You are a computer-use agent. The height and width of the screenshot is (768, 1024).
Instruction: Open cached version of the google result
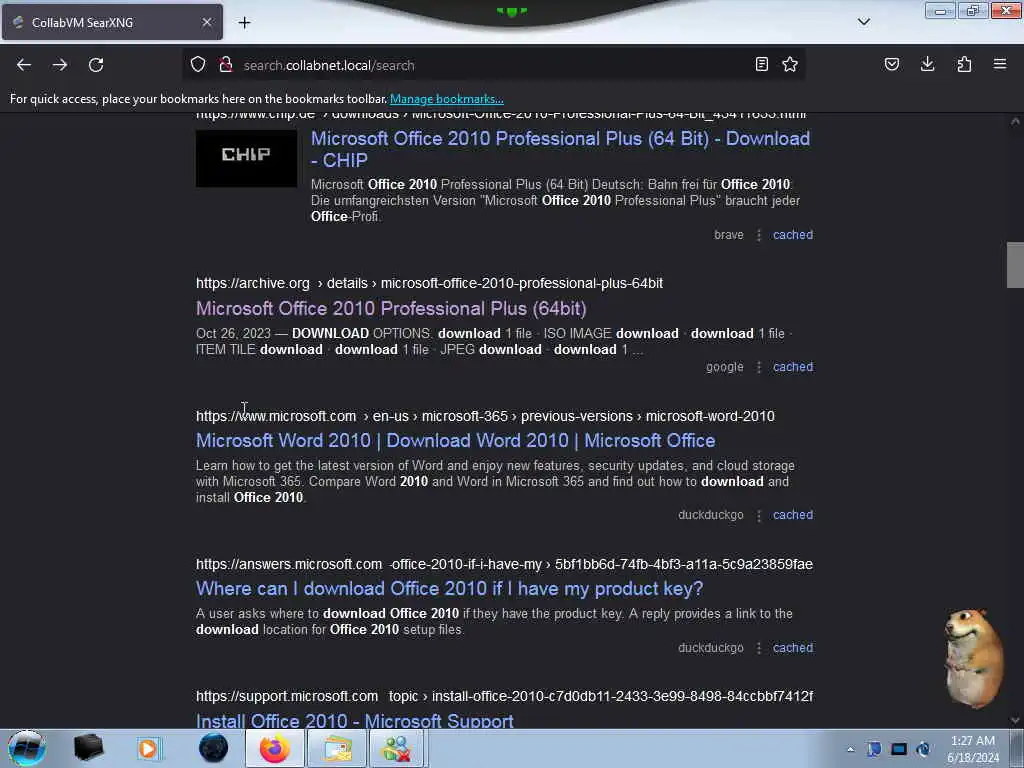(793, 367)
